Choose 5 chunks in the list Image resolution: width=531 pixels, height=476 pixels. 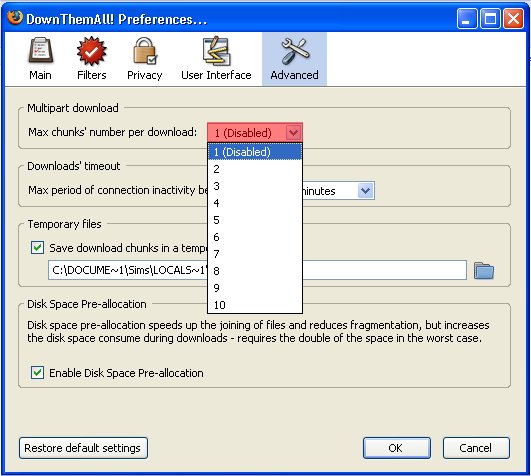pos(255,220)
